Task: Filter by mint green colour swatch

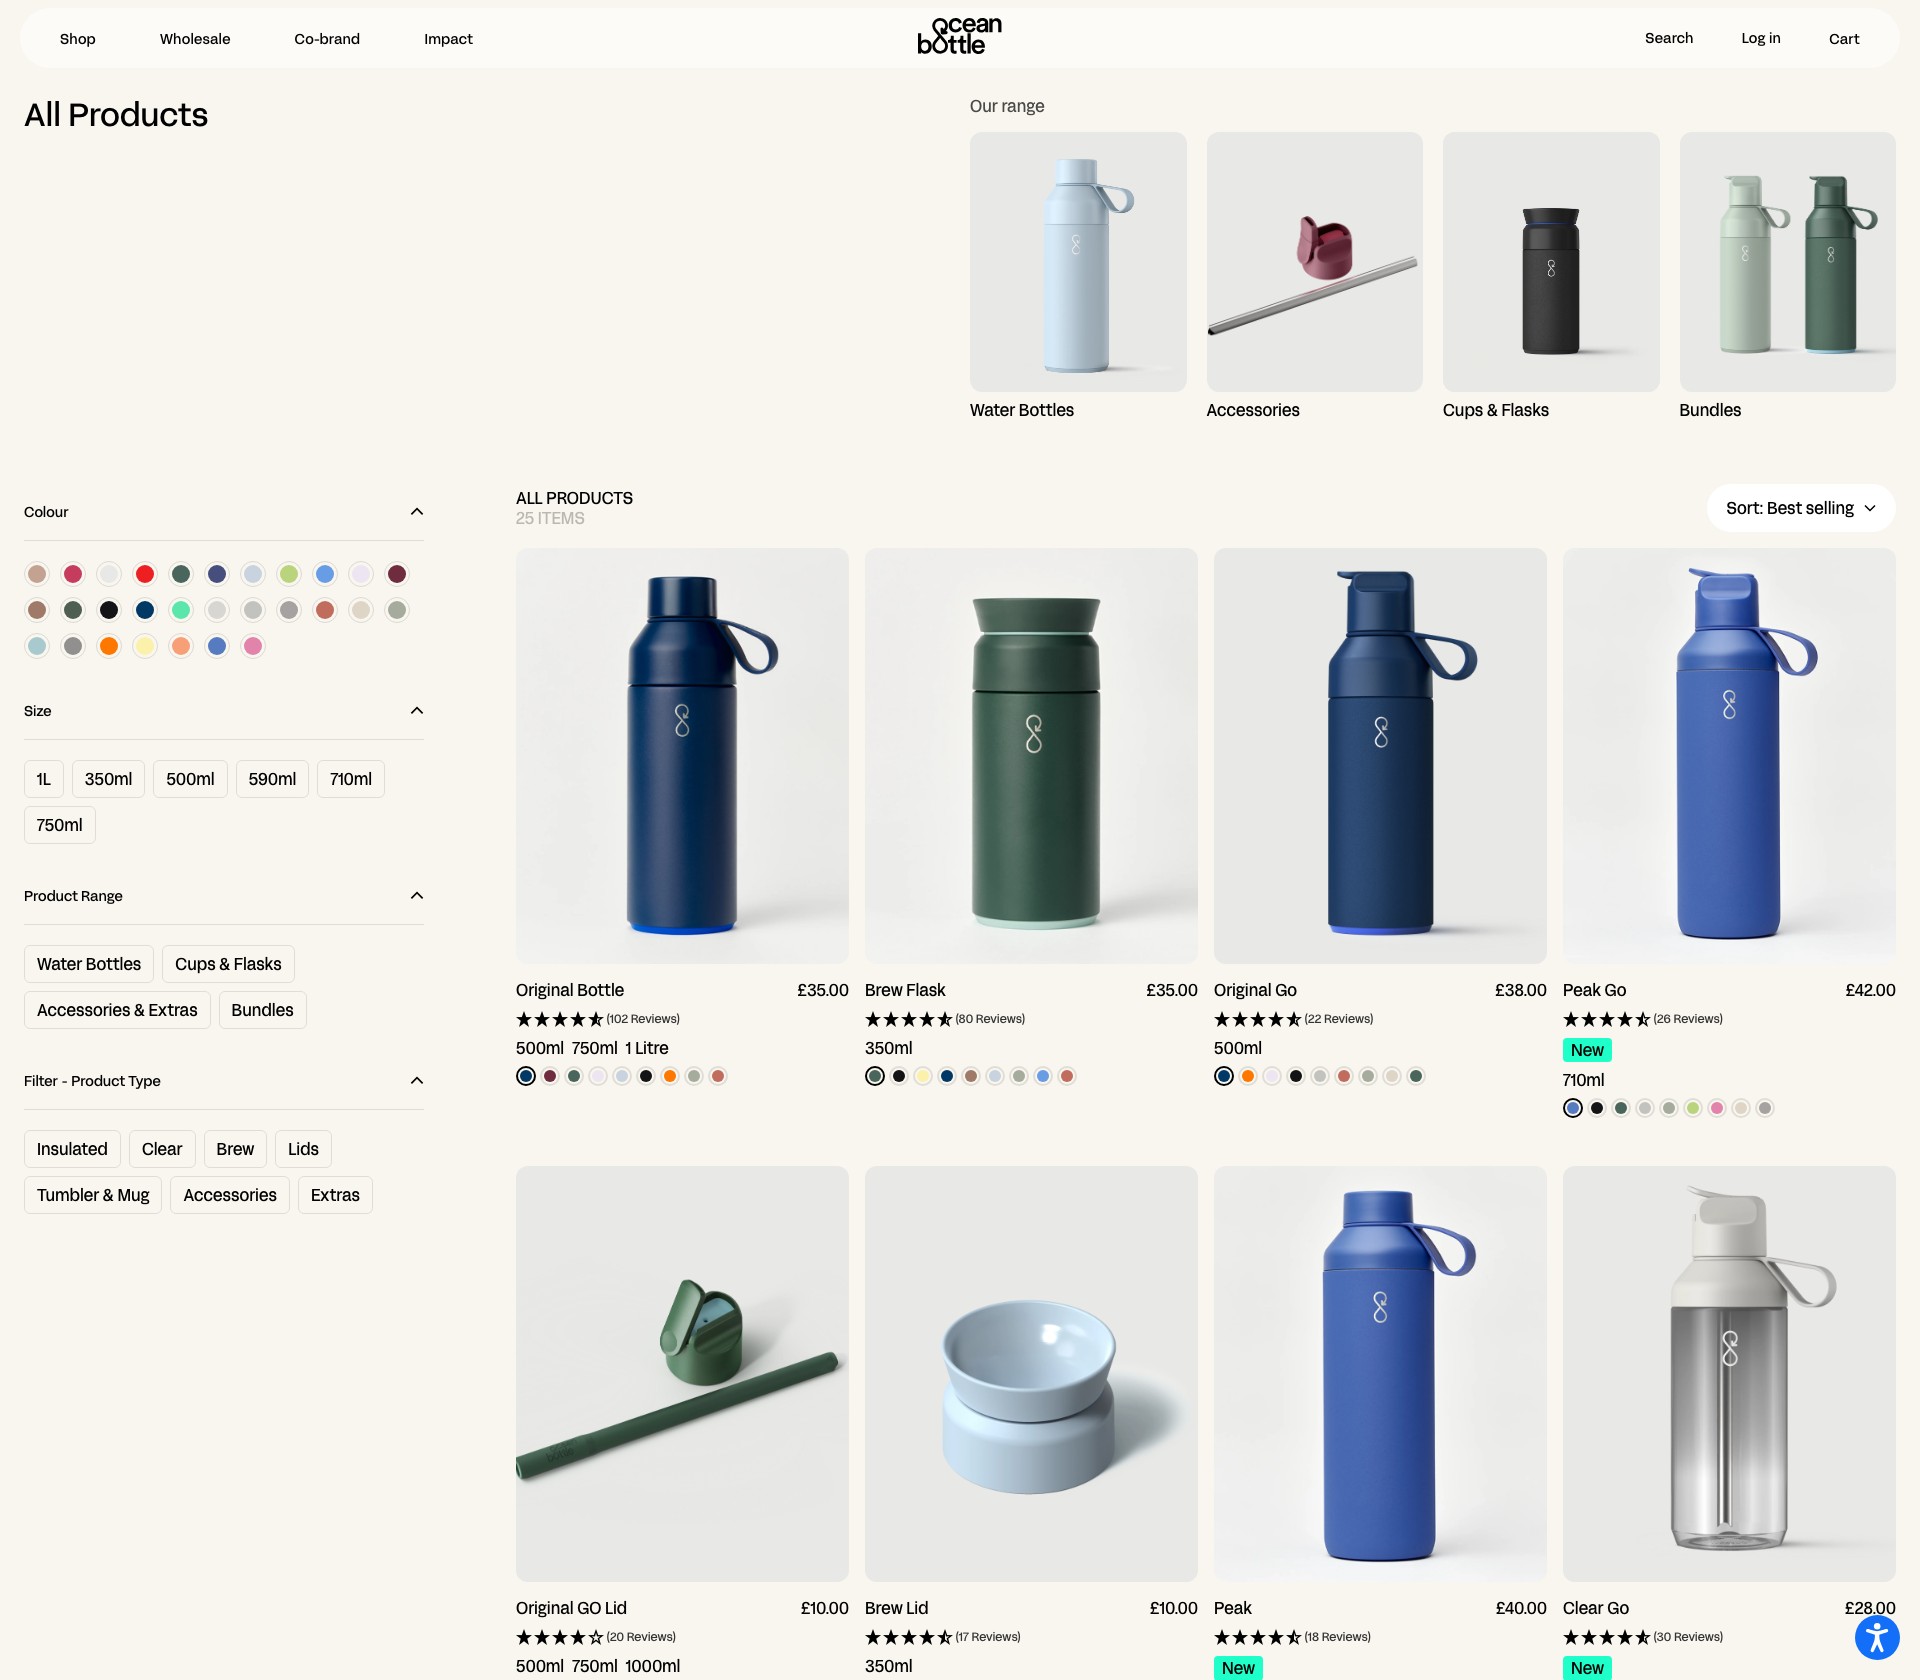Action: [181, 610]
